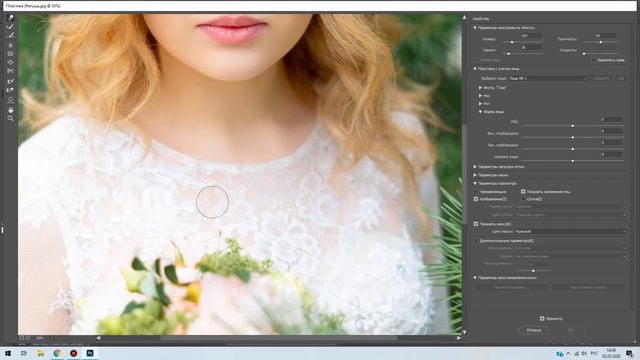The width and height of the screenshot is (640, 360).
Task: Click the brush Размер slider handle
Action: 512,42
